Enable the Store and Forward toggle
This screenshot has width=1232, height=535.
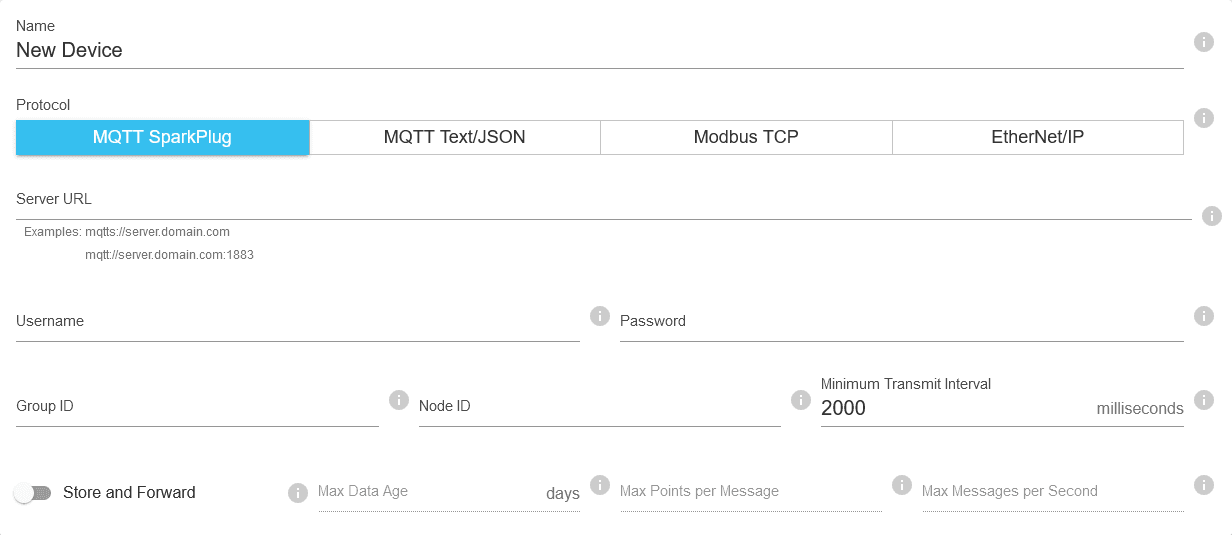(x=32, y=493)
